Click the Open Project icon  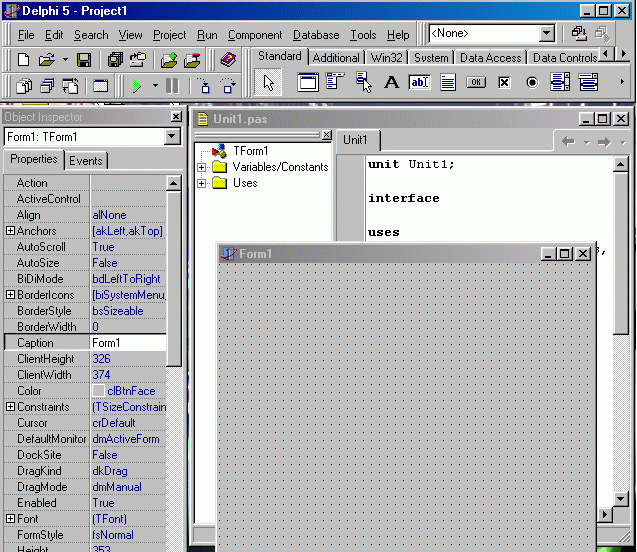(138, 60)
